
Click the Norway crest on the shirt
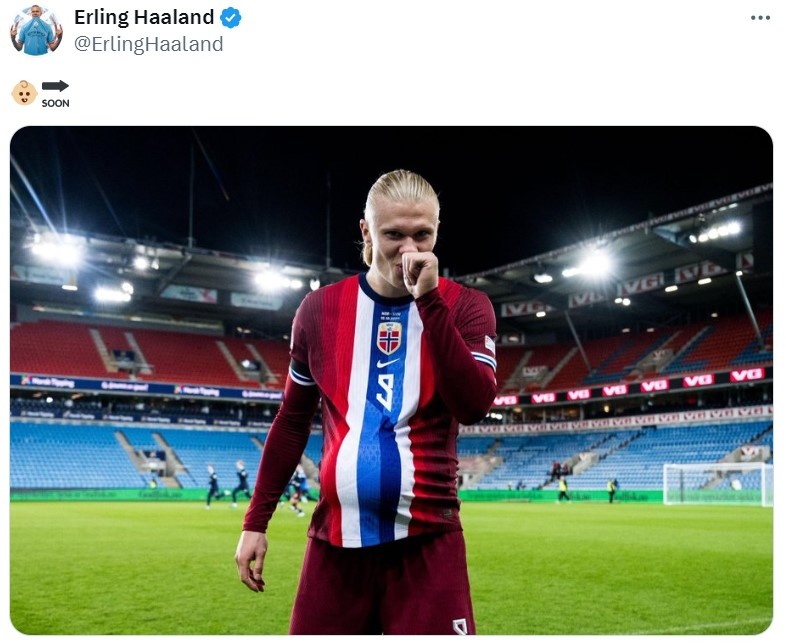[389, 338]
